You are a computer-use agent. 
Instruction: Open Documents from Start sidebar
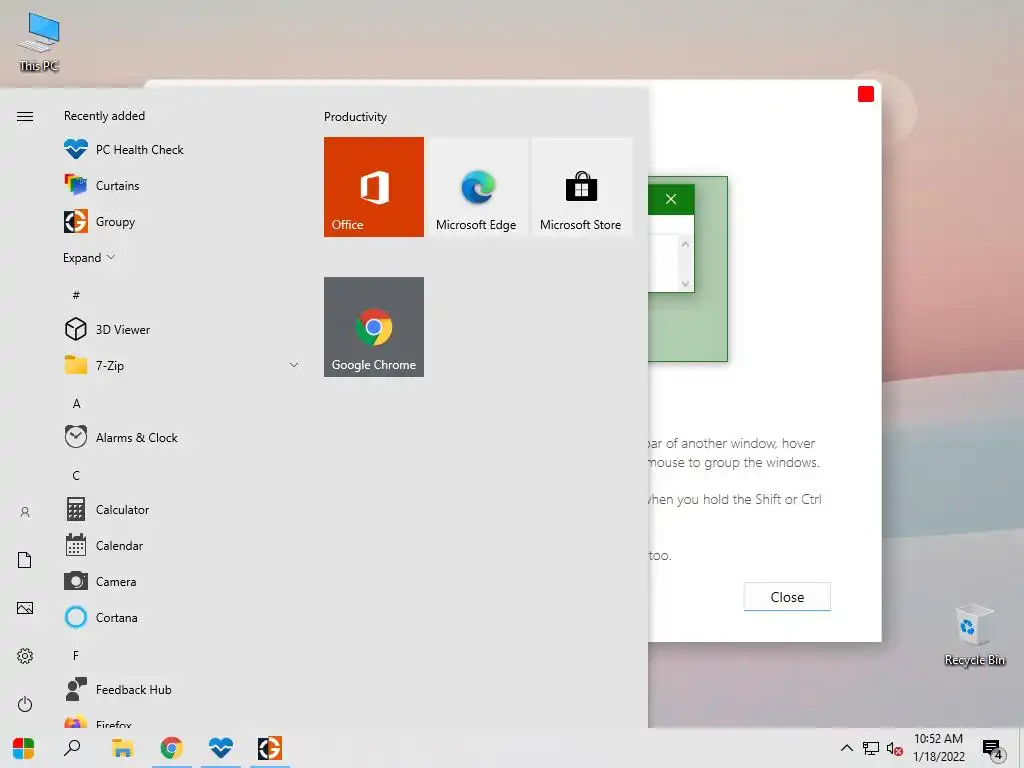tap(25, 560)
